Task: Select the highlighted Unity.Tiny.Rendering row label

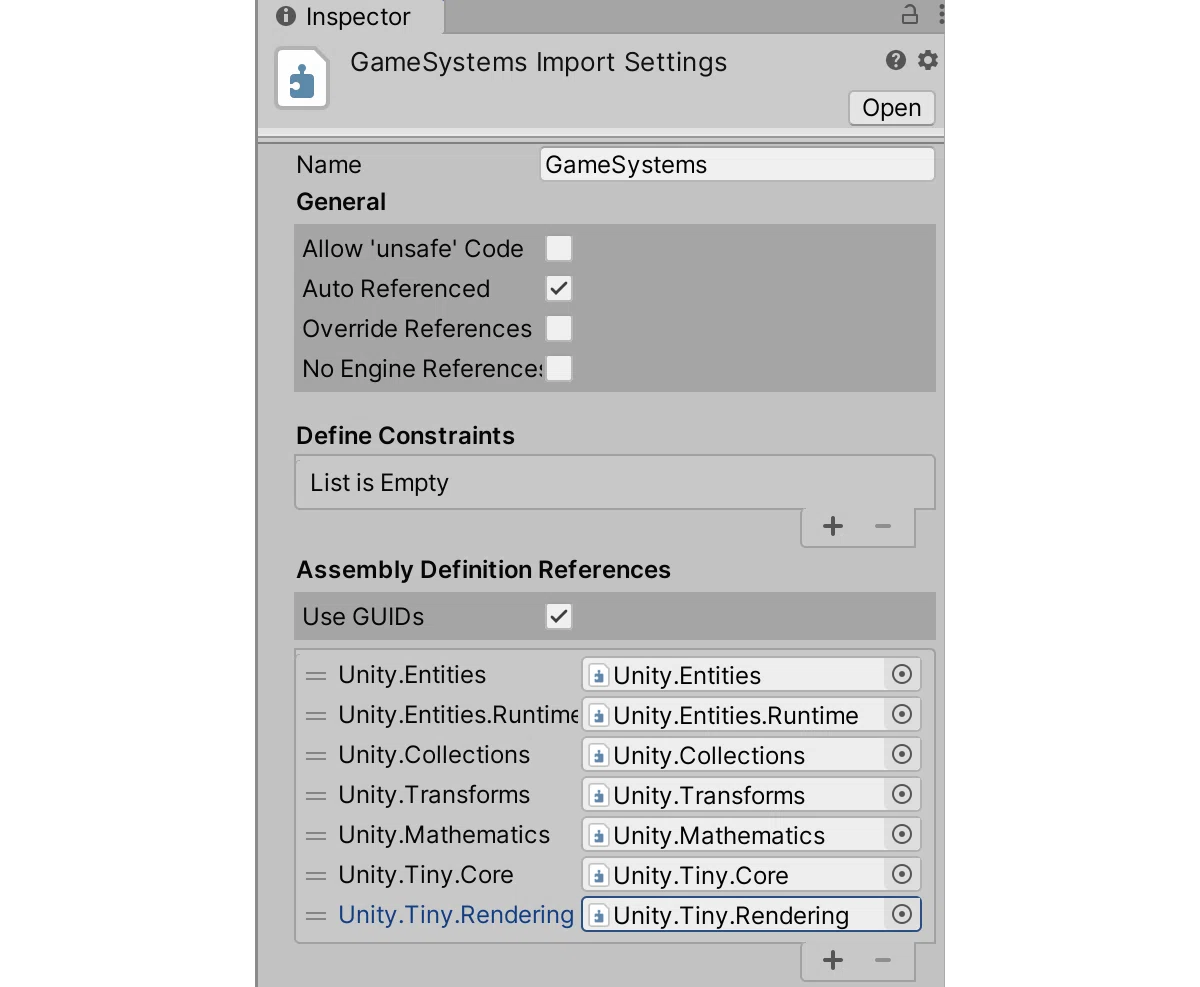Action: pos(456,915)
